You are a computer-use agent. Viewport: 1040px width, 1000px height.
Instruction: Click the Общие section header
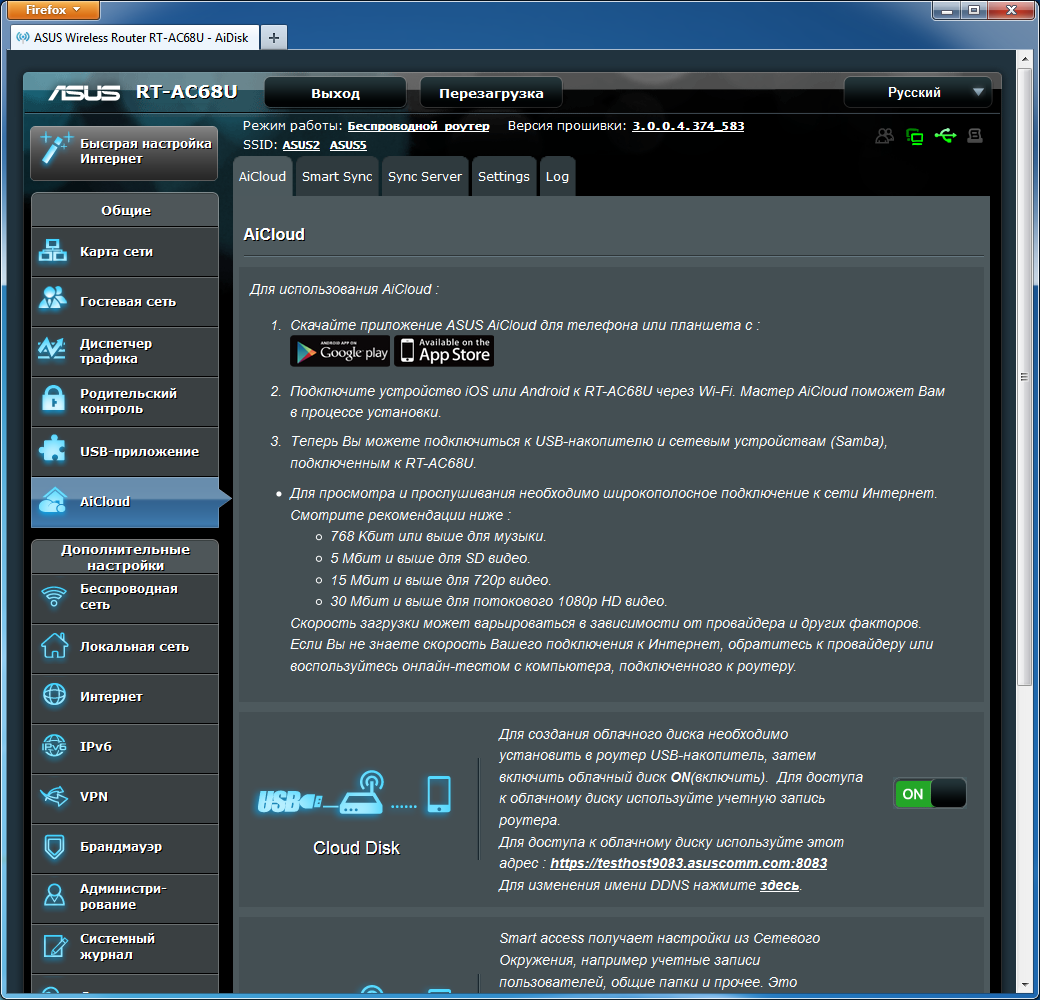(125, 210)
